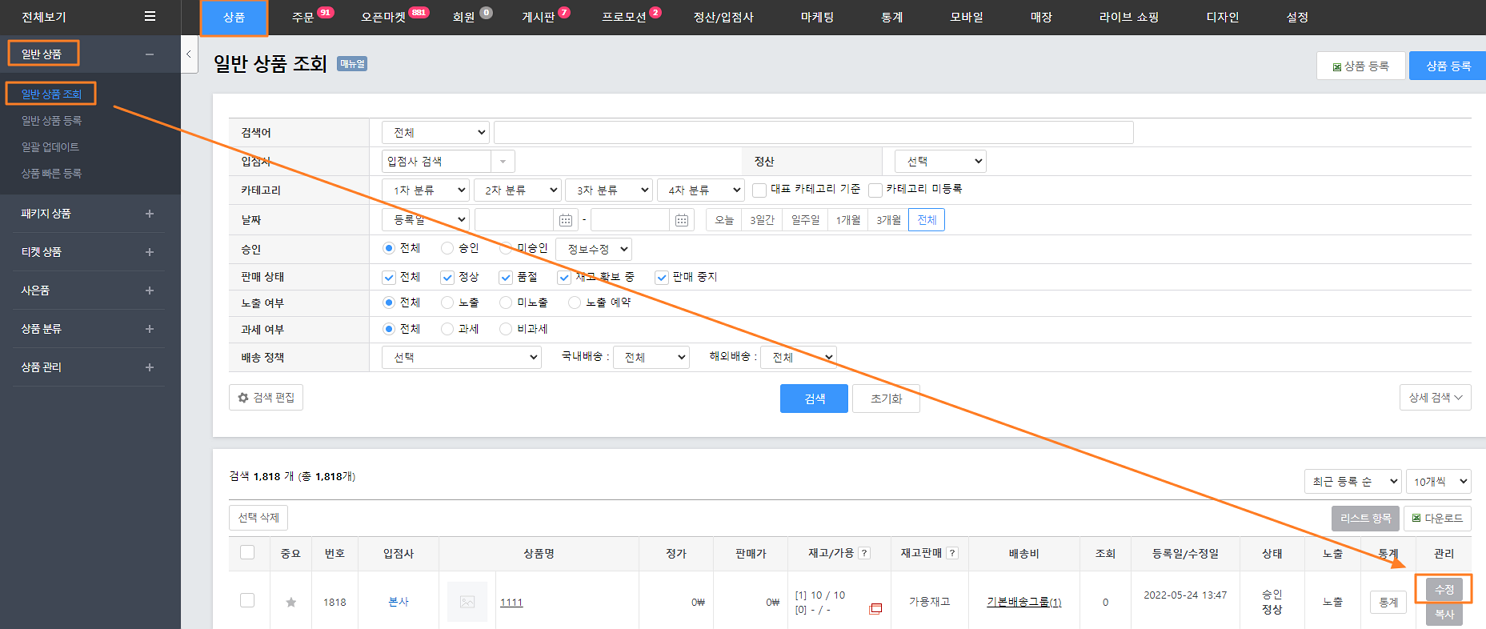This screenshot has height=629, width=1486.
Task: Click the 재고/가용 help question mark icon
Action: click(x=864, y=553)
